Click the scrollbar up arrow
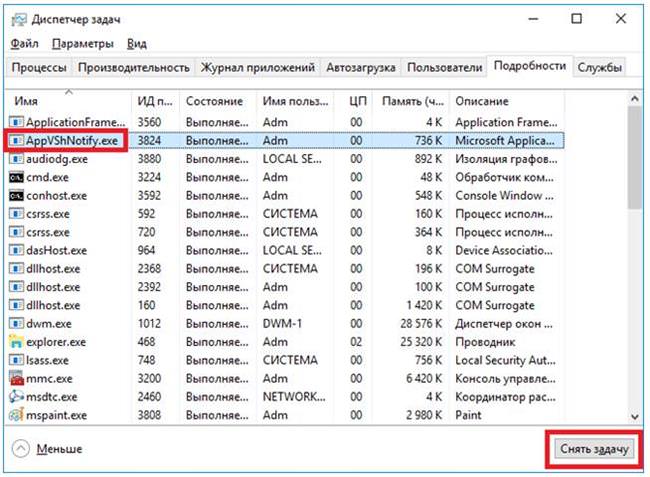Image resolution: width=650 pixels, height=477 pixels. tap(634, 99)
